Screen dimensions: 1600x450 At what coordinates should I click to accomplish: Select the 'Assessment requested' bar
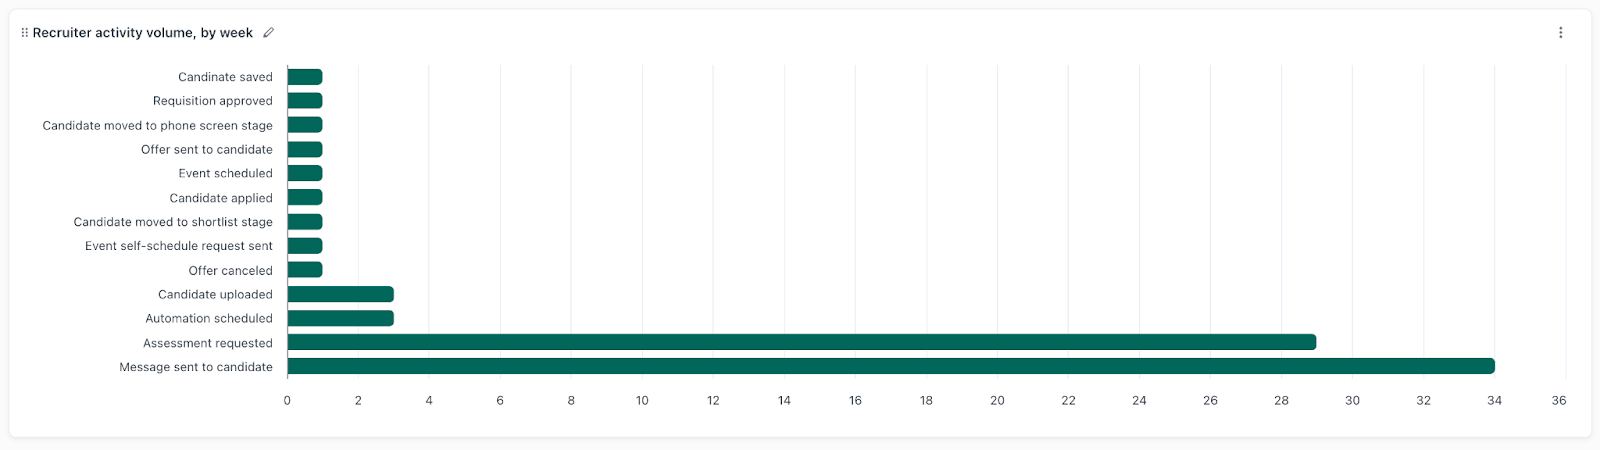tap(800, 343)
